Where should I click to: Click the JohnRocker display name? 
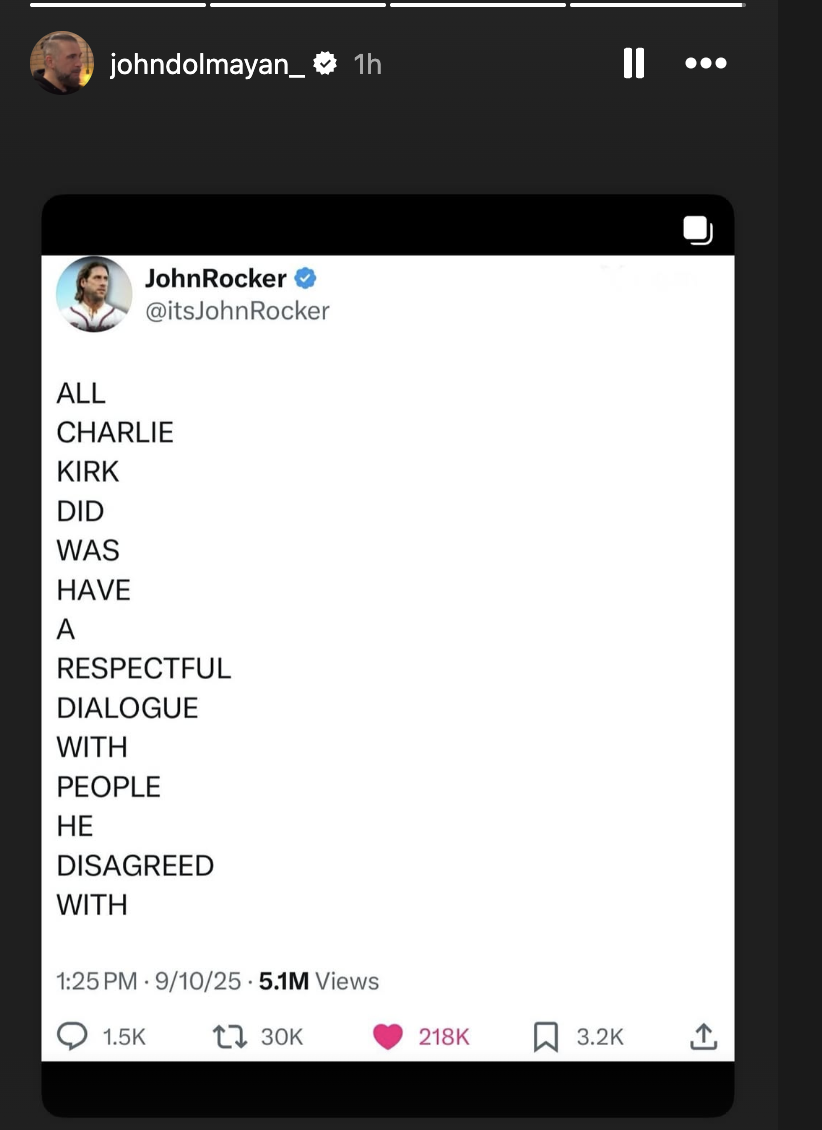tap(215, 278)
